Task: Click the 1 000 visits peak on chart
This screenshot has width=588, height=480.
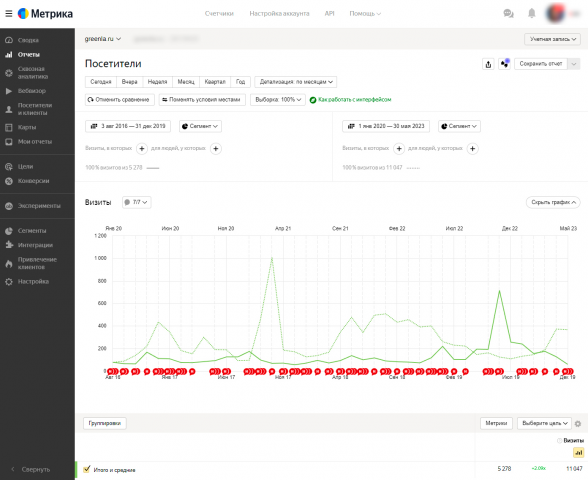Action: click(x=272, y=258)
